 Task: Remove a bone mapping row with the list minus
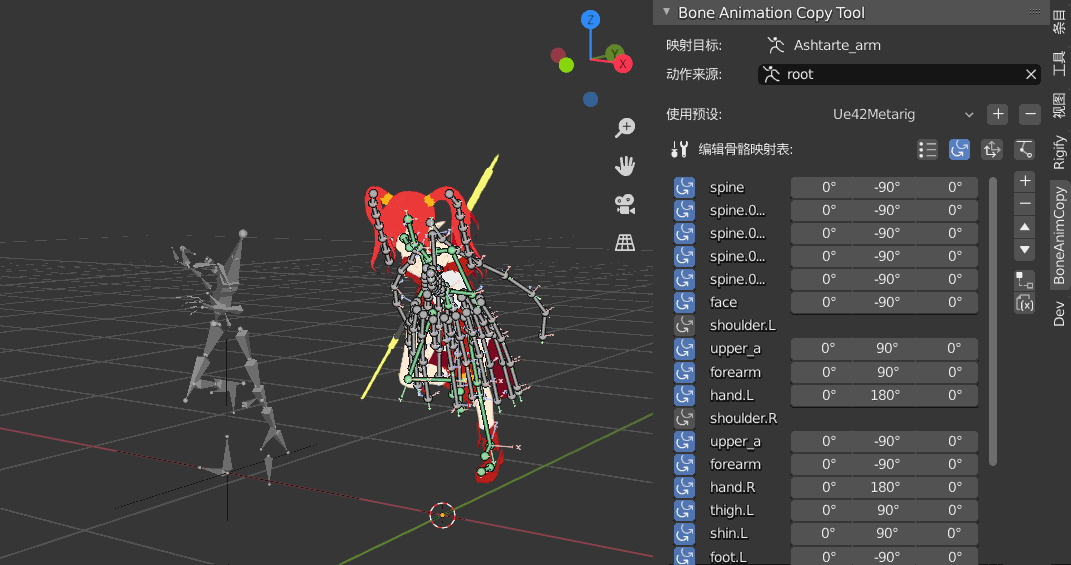pos(1025,204)
